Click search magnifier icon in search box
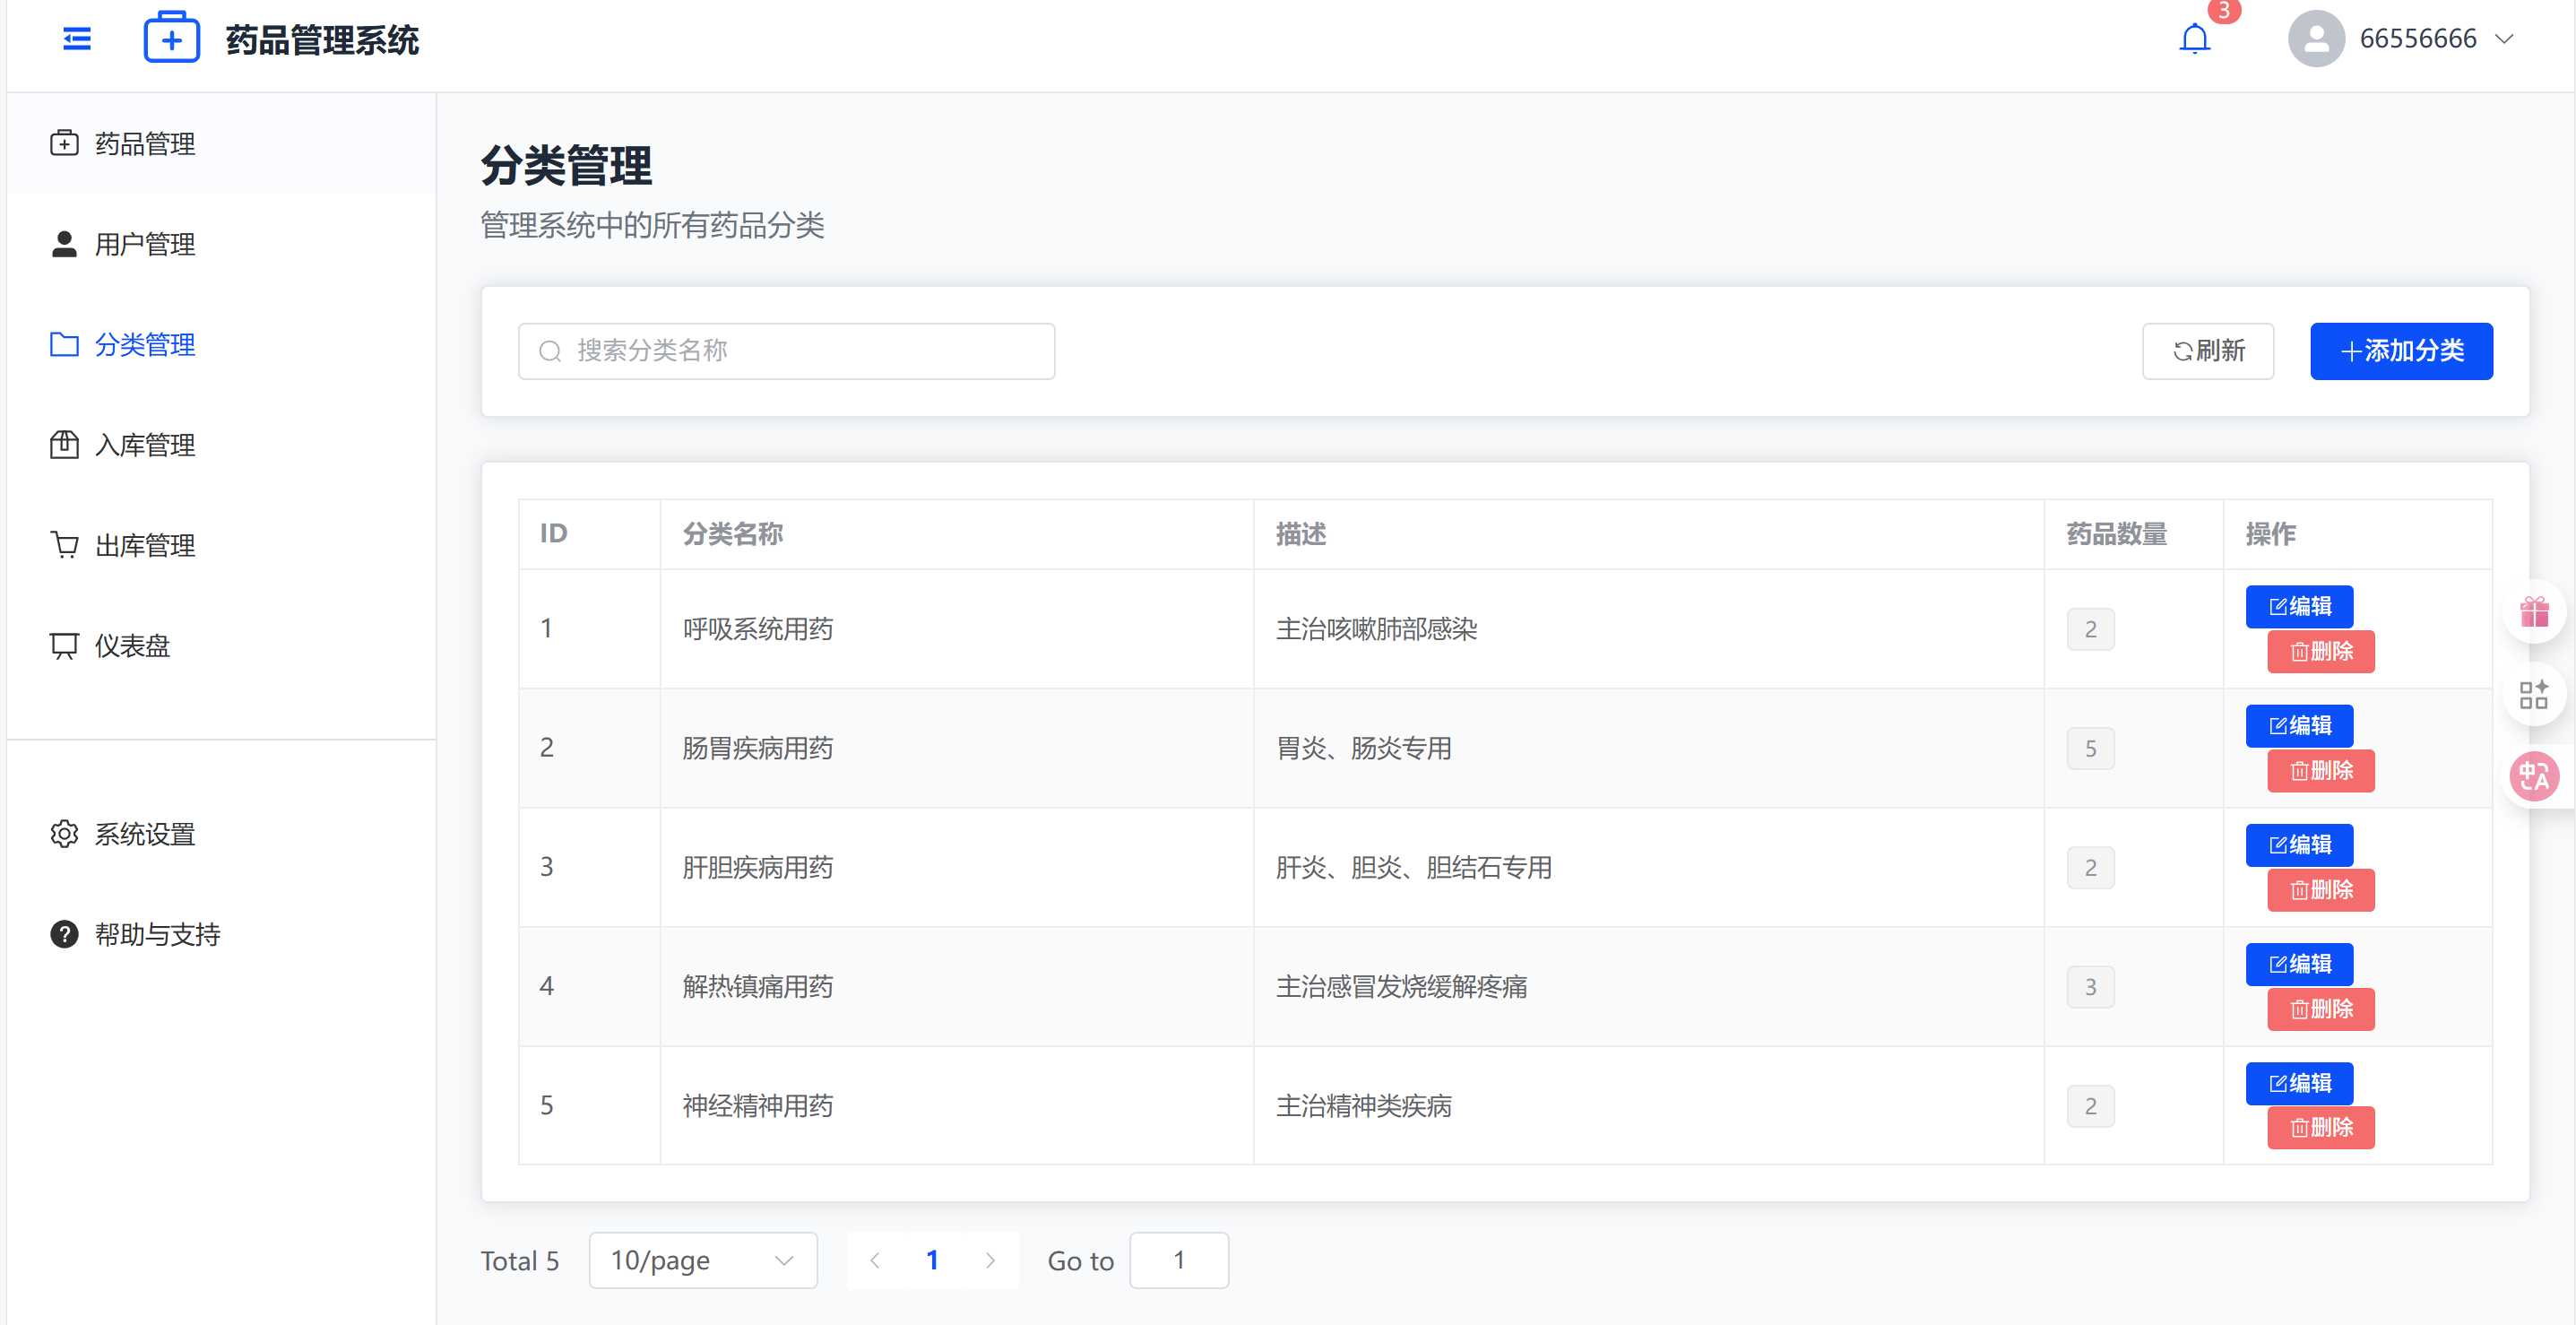 pos(550,351)
